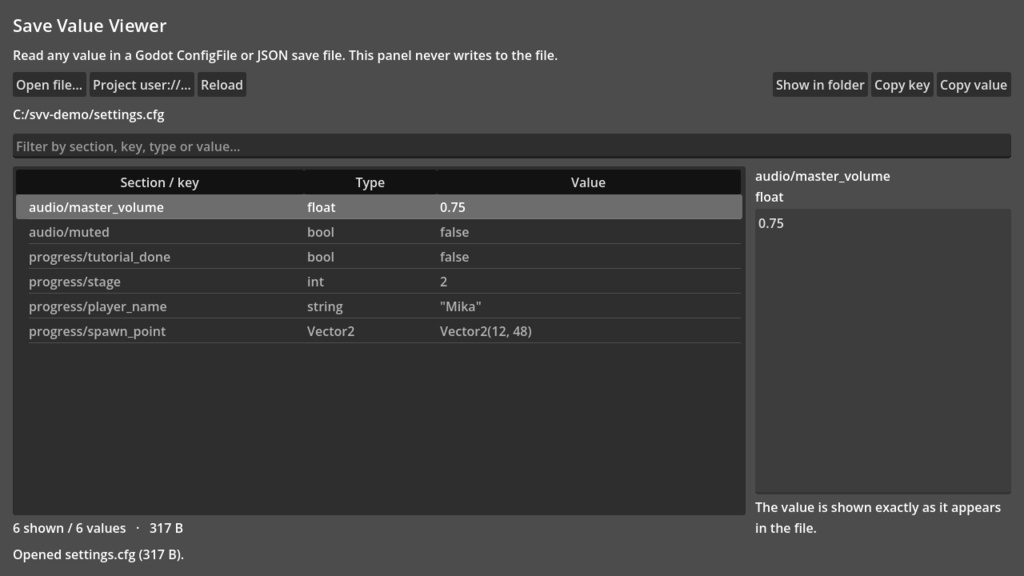Click the Section / key column header

coord(159,182)
